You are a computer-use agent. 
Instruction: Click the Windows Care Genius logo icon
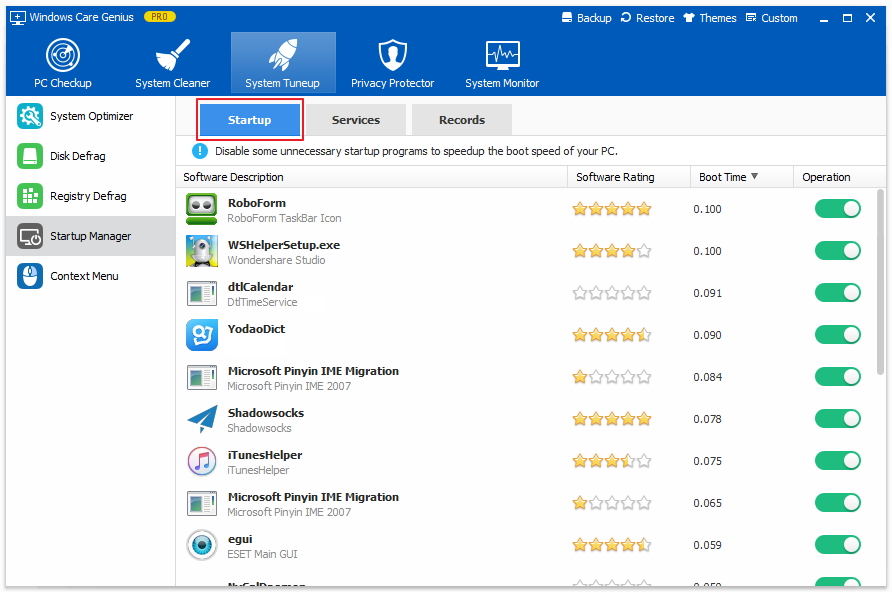click(x=18, y=18)
